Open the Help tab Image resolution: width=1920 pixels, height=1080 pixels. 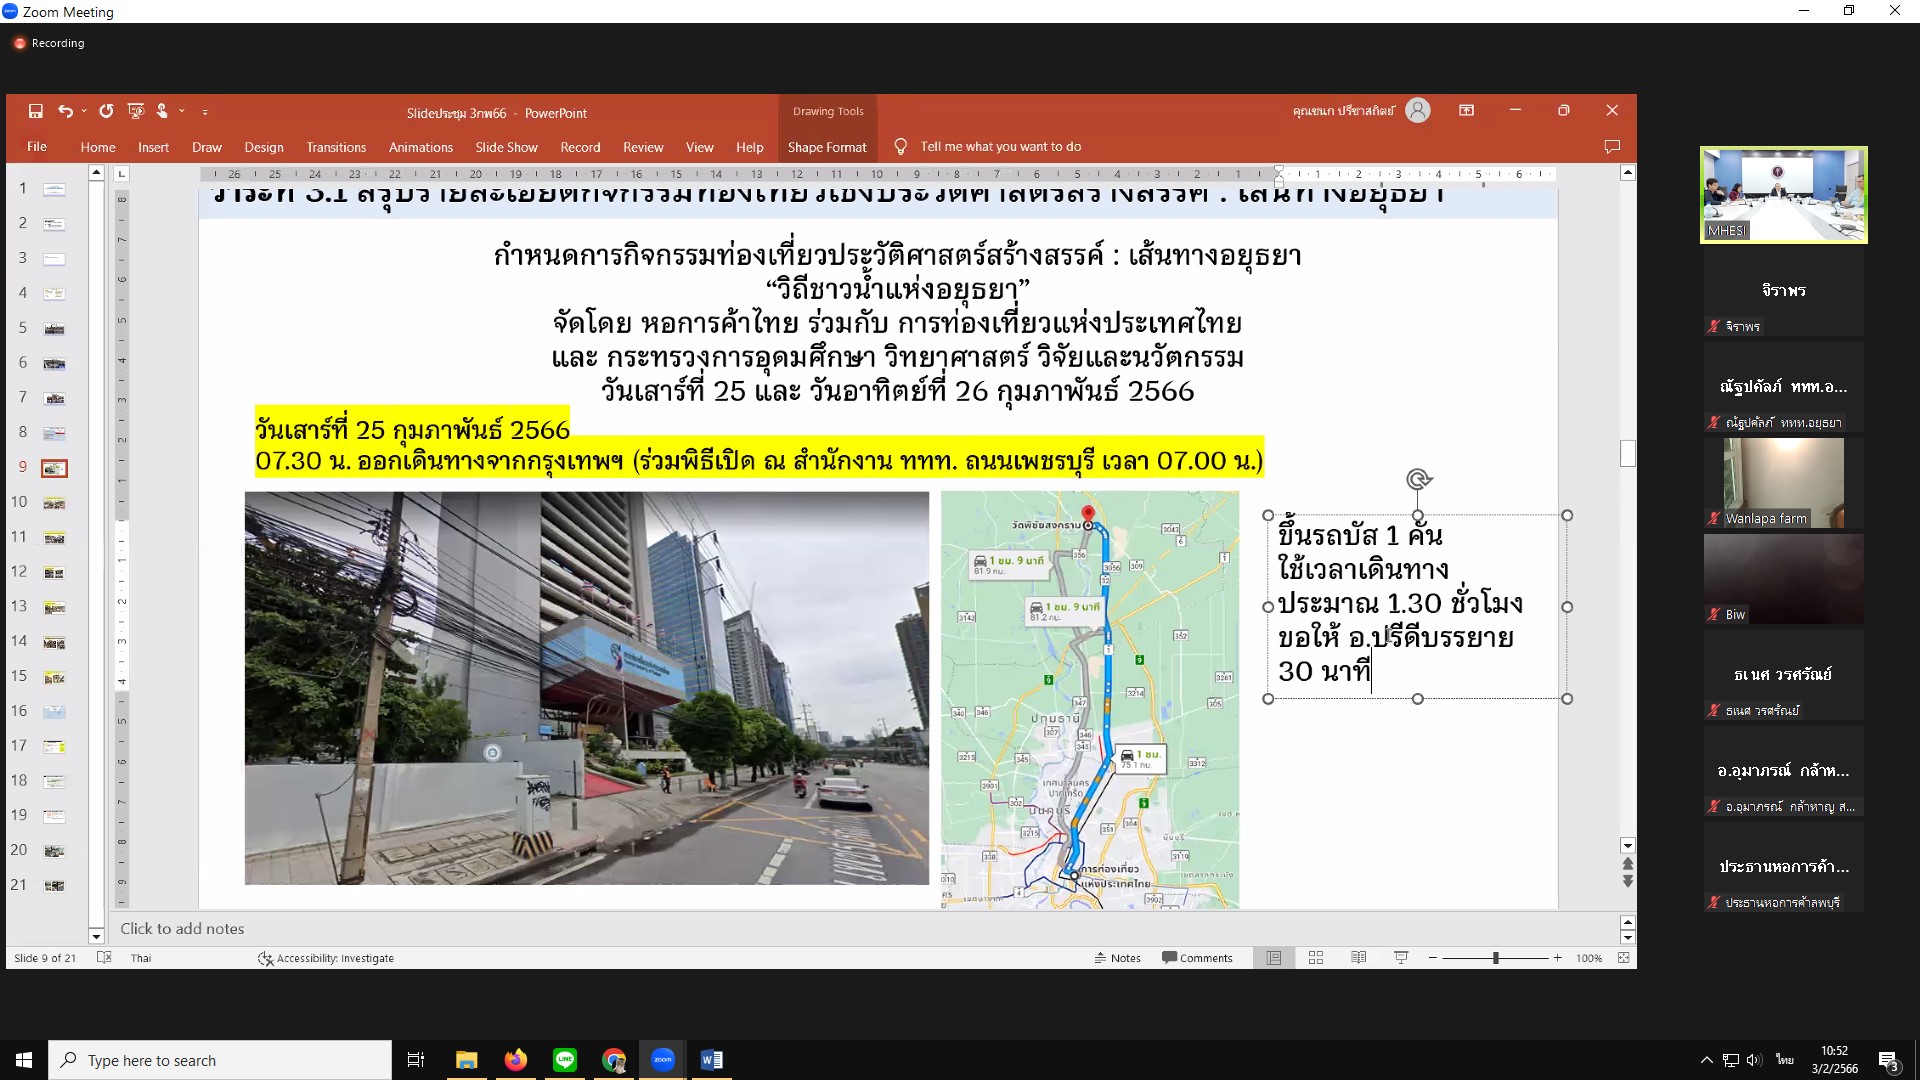click(750, 147)
